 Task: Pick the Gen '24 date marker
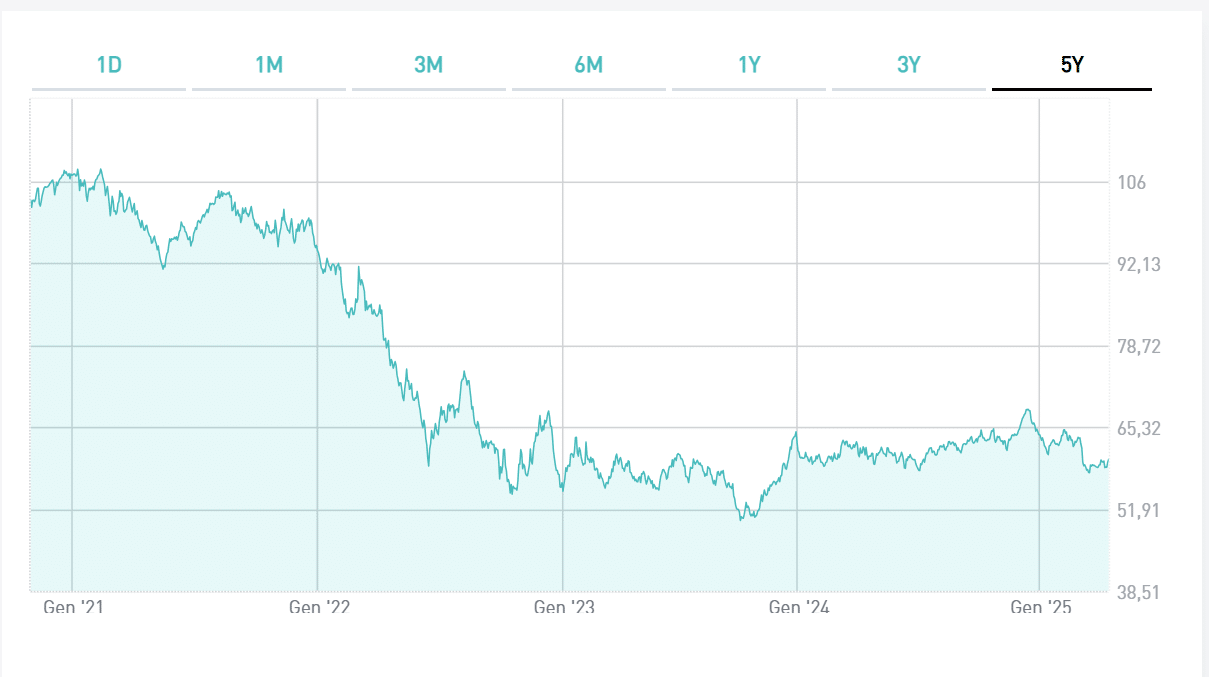[799, 607]
